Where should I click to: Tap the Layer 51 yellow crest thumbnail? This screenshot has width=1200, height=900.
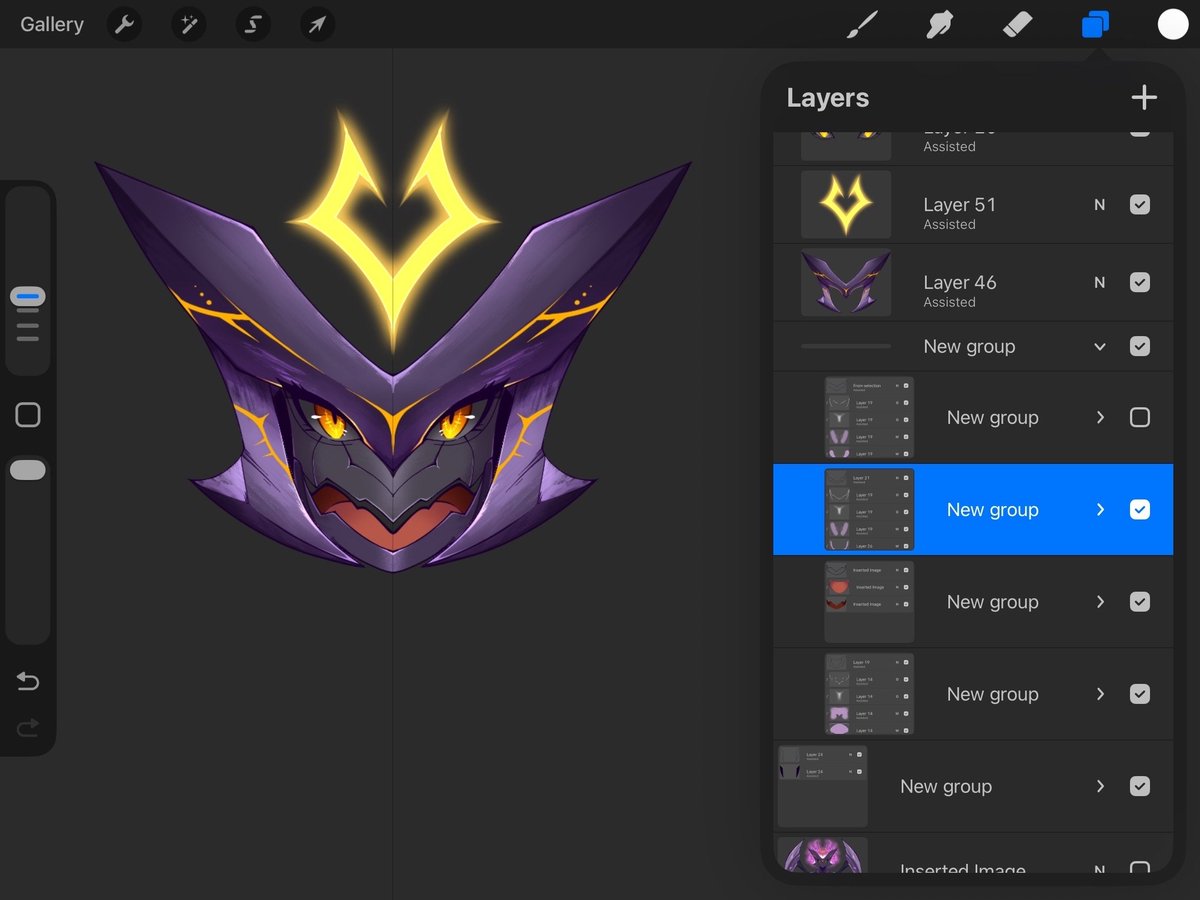coord(846,204)
